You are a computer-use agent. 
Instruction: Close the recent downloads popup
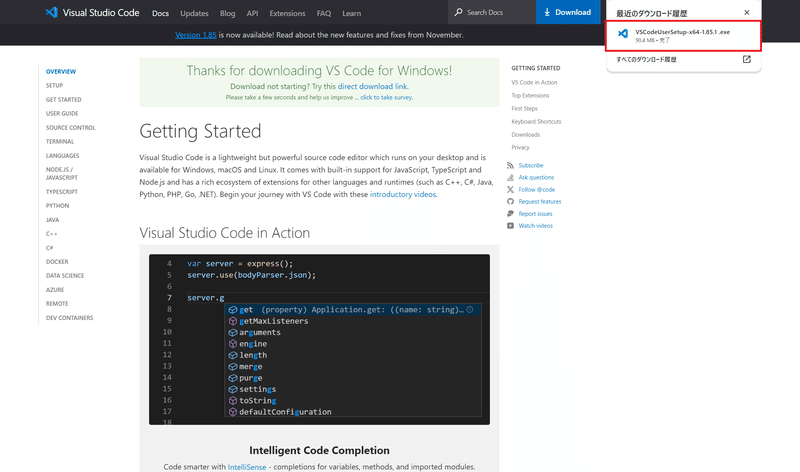pyautogui.click(x=746, y=12)
